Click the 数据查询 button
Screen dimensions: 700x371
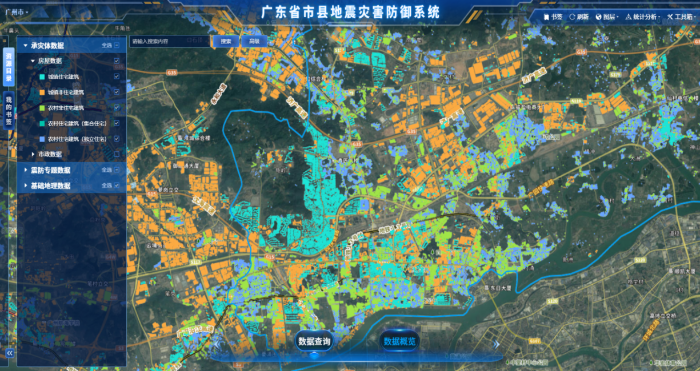coord(314,342)
